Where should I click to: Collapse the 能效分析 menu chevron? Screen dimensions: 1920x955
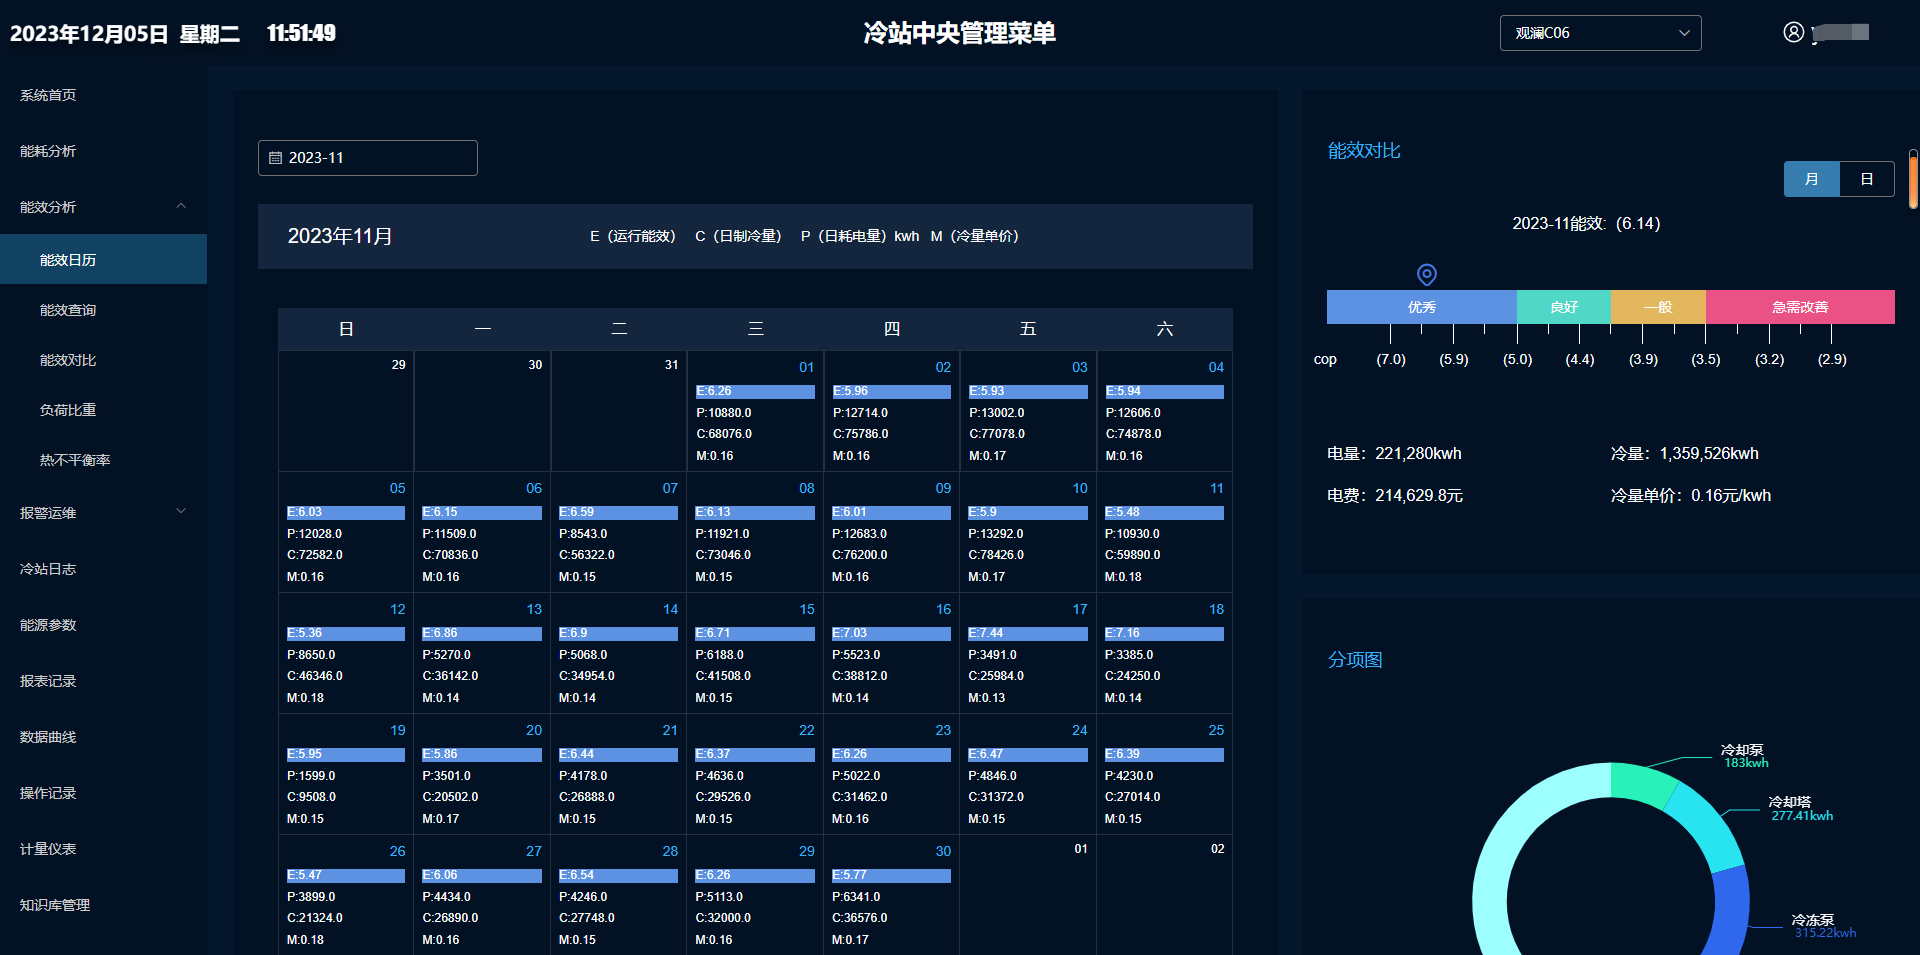click(x=181, y=206)
